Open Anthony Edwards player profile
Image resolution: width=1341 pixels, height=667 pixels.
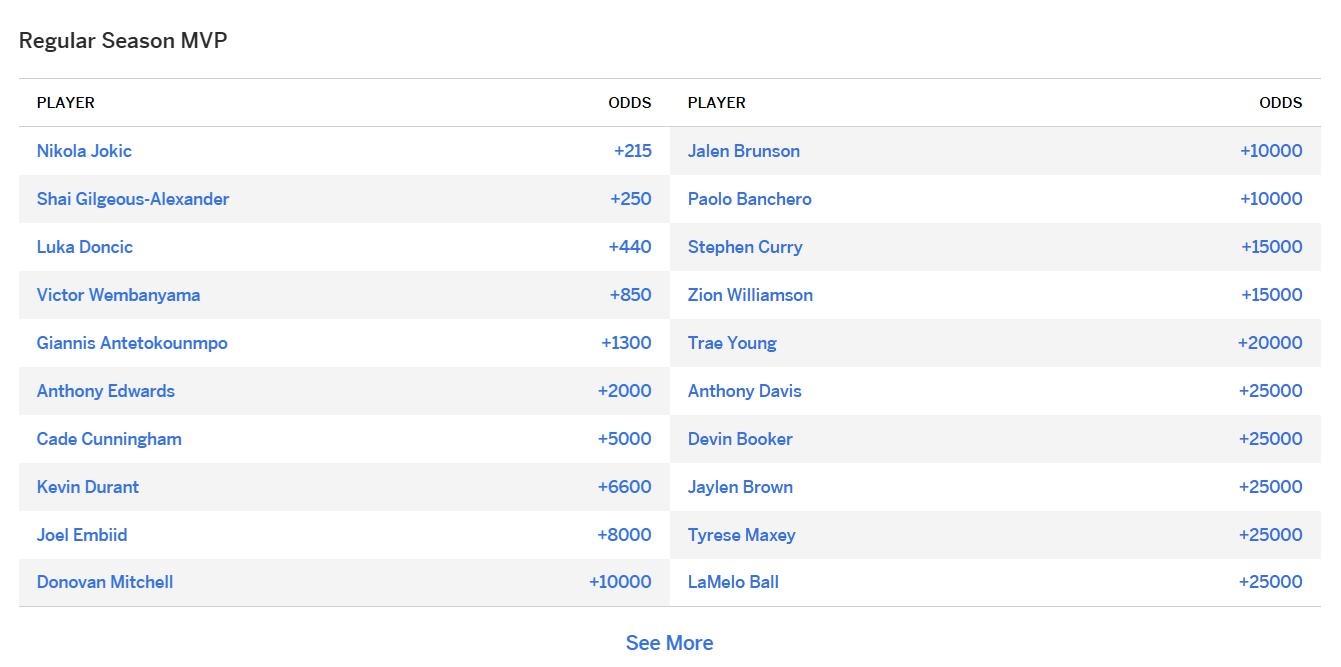106,391
